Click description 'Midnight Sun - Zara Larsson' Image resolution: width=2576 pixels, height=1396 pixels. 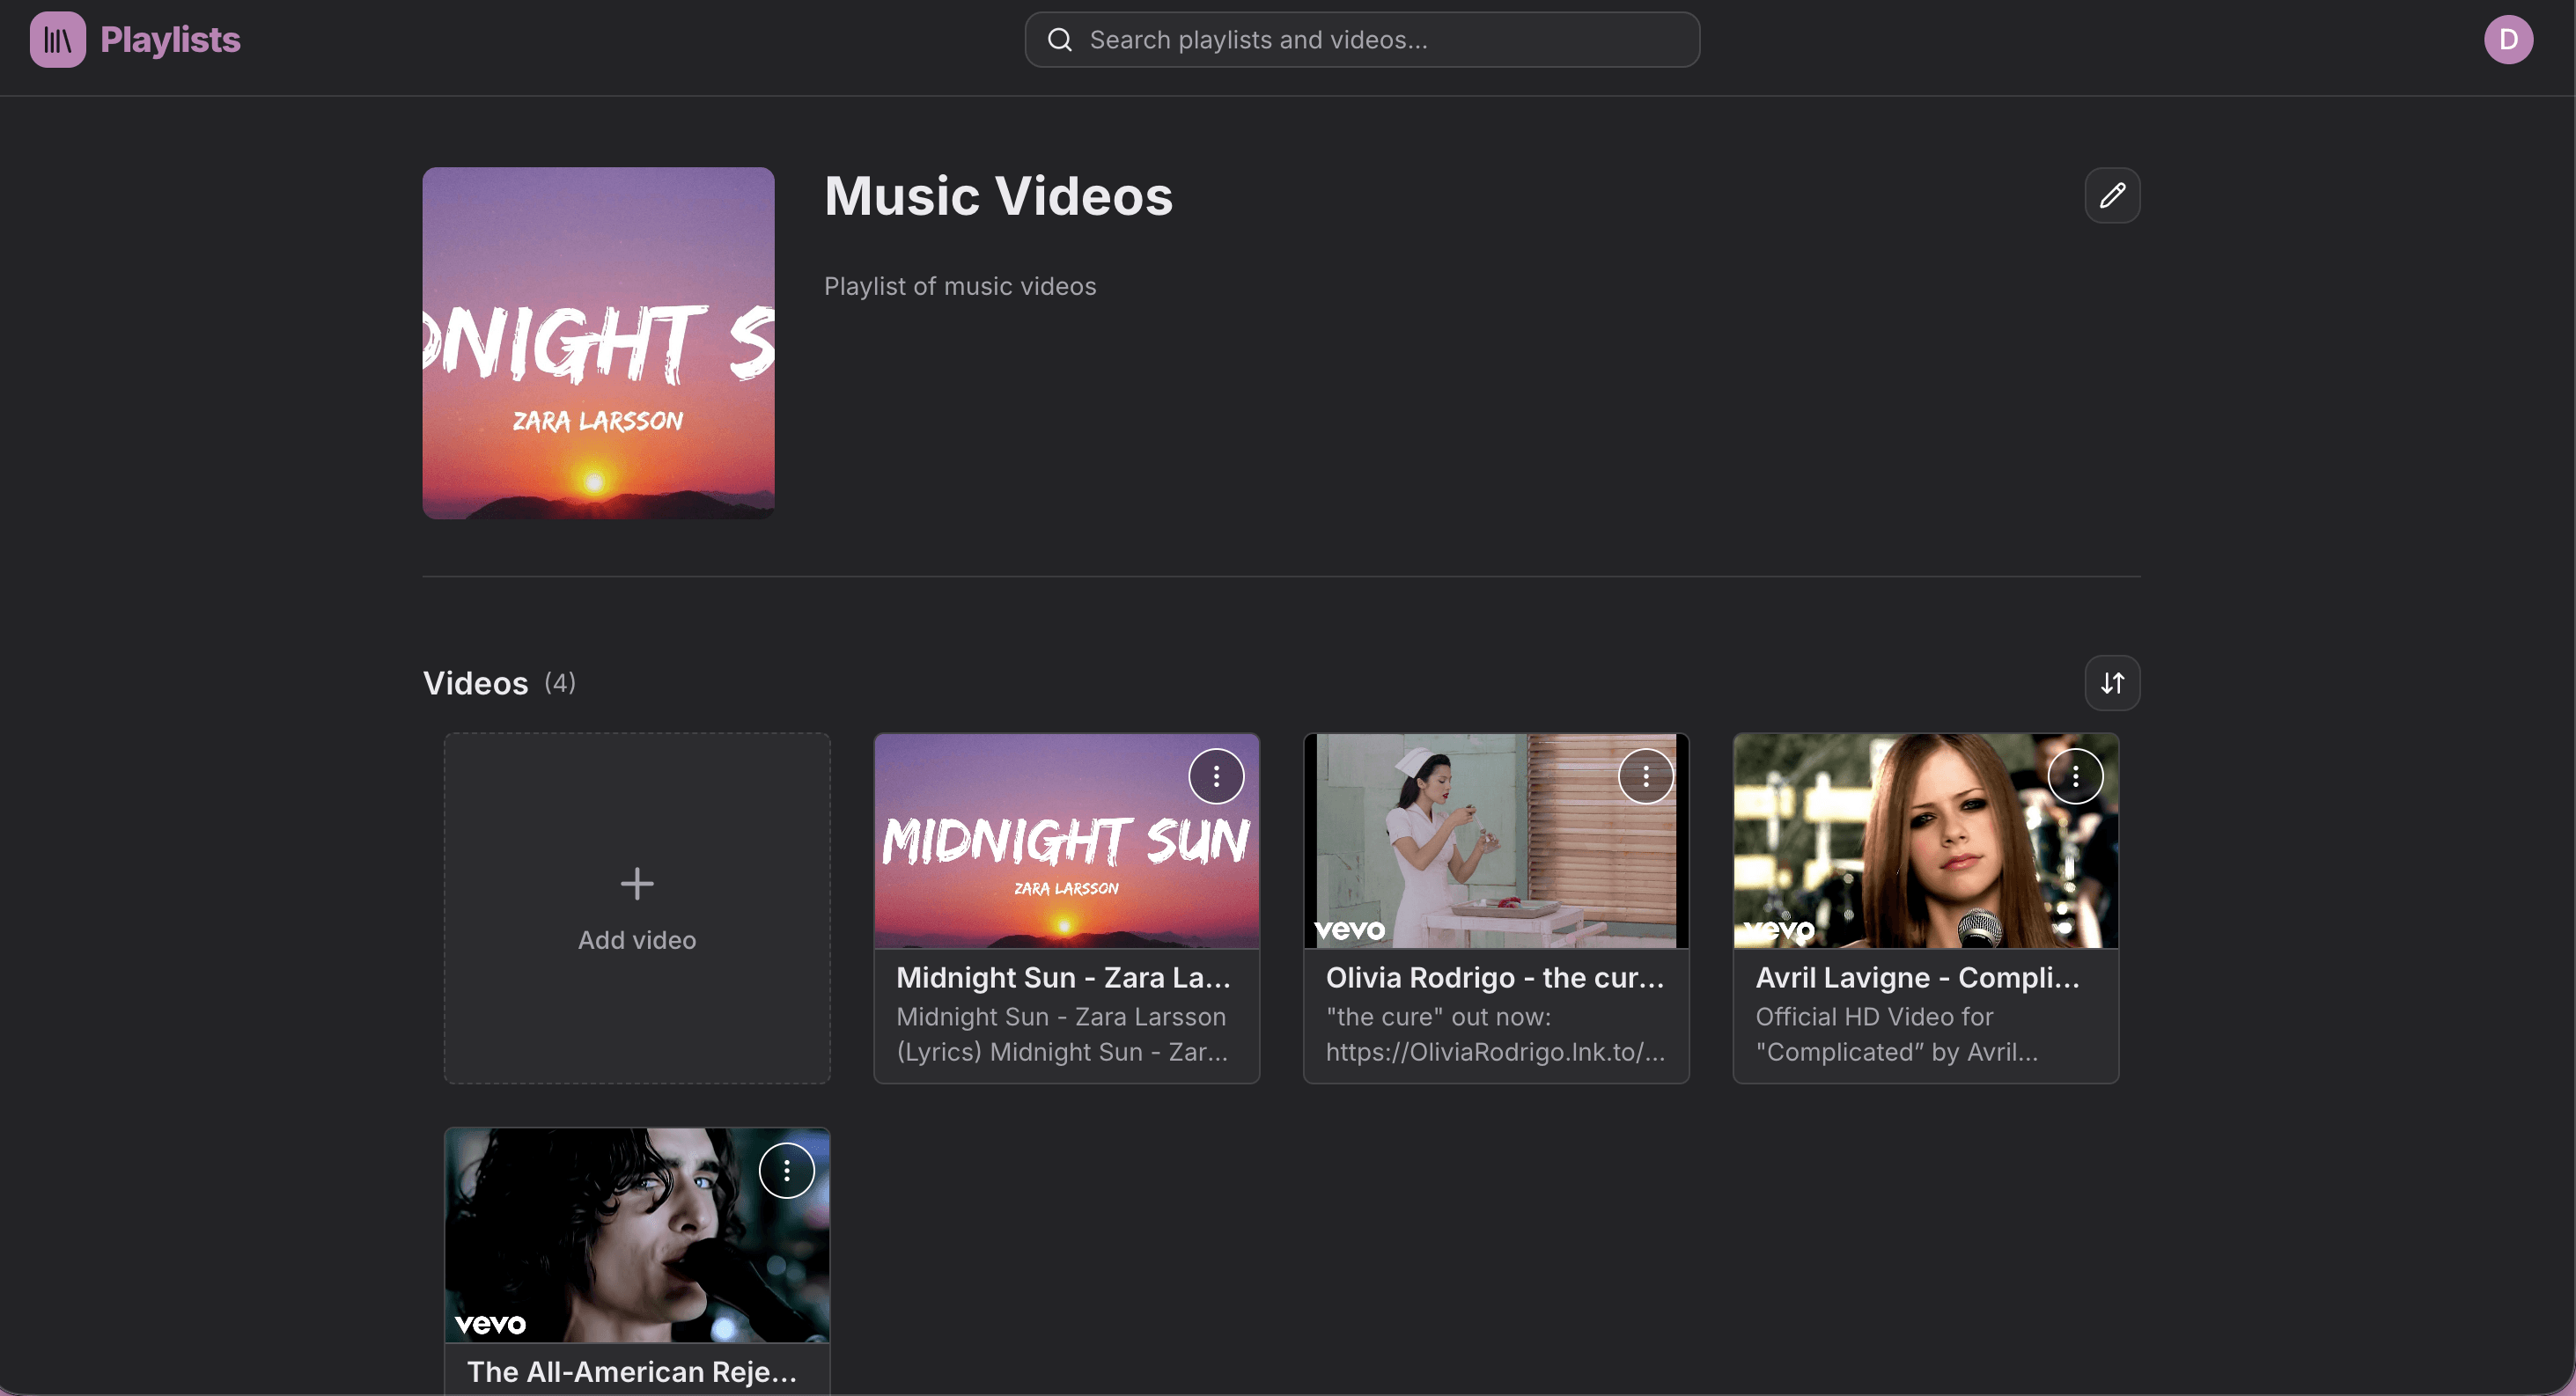pos(1061,1017)
